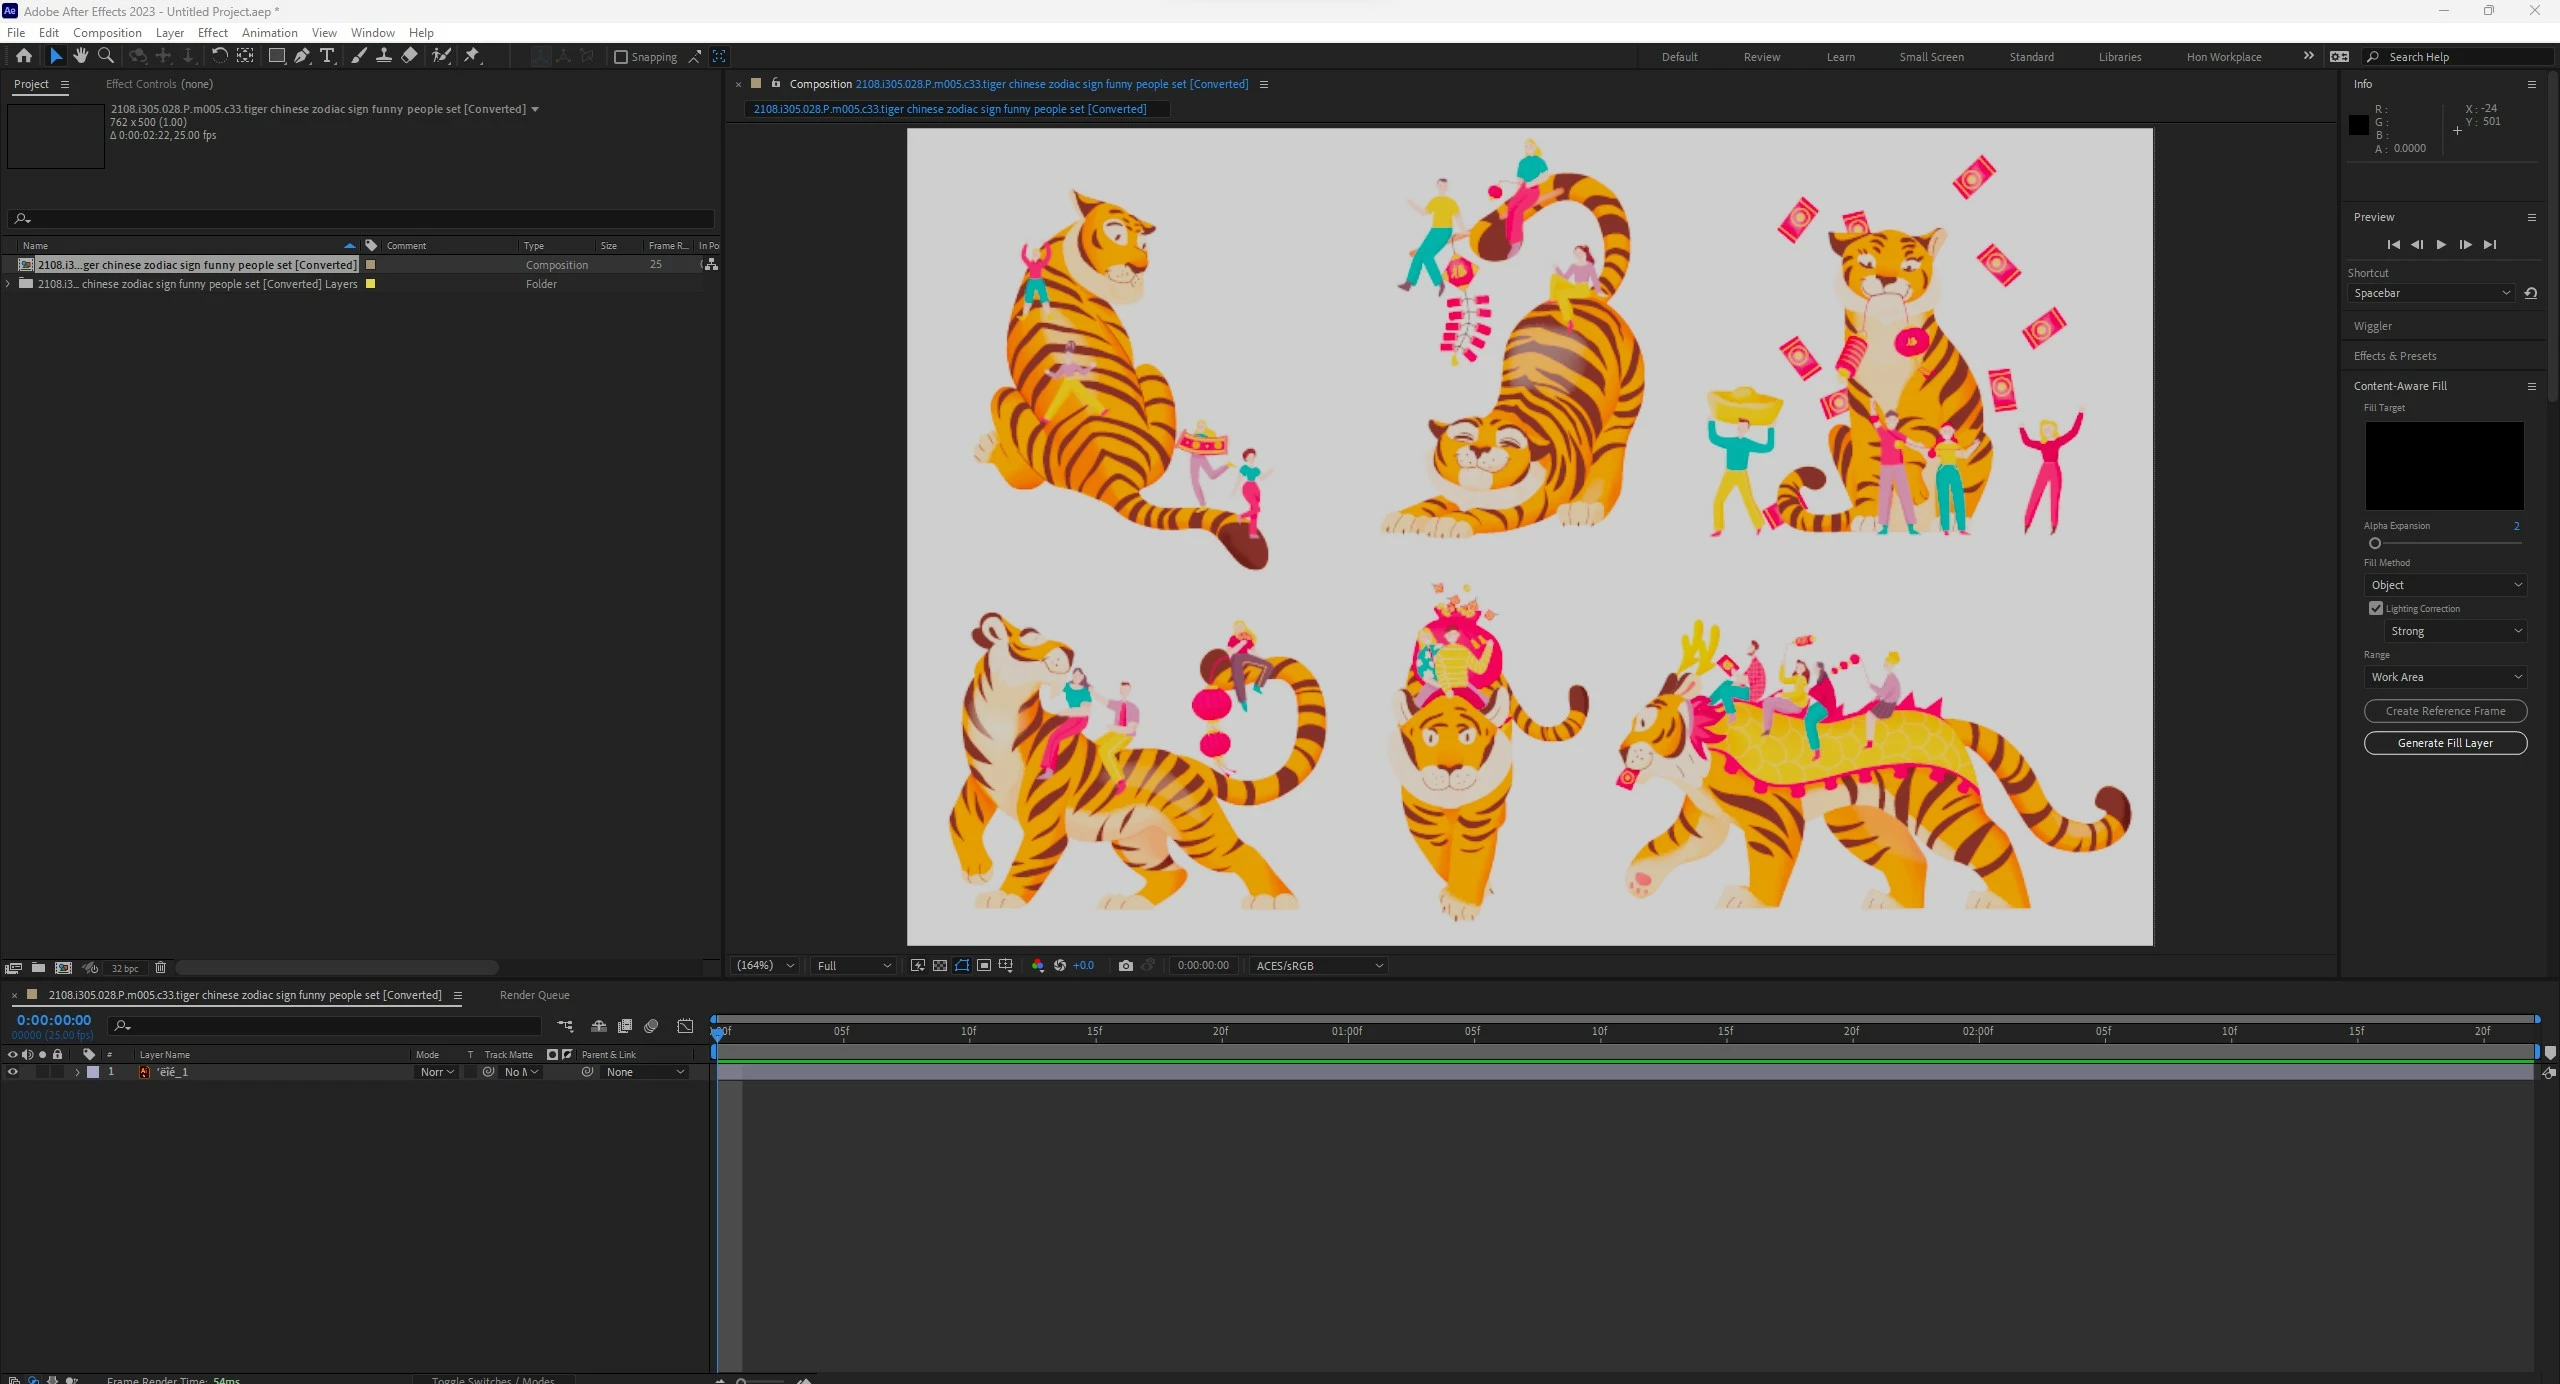Hide layer 1 using eye icon
2560x1384 pixels.
pyautogui.click(x=13, y=1072)
